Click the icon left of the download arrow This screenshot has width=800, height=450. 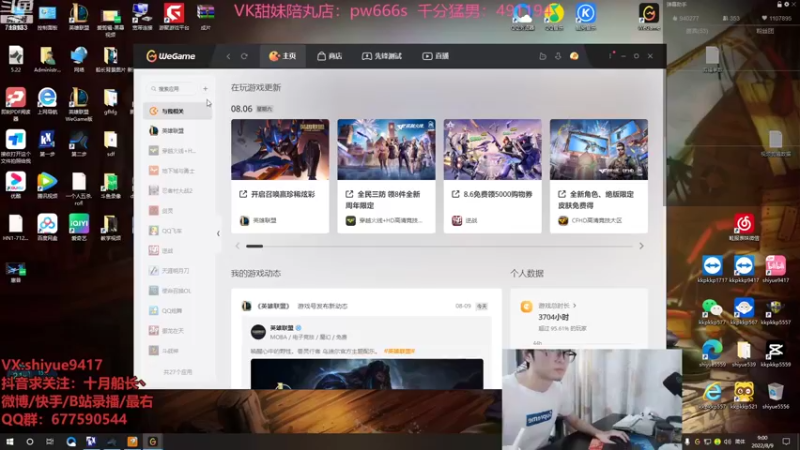[x=543, y=56]
